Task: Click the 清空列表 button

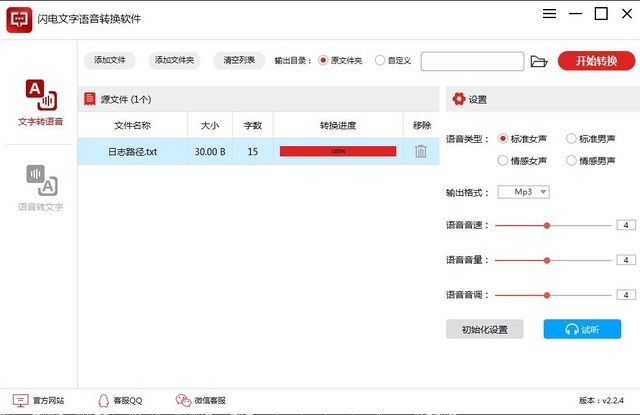Action: [x=239, y=60]
